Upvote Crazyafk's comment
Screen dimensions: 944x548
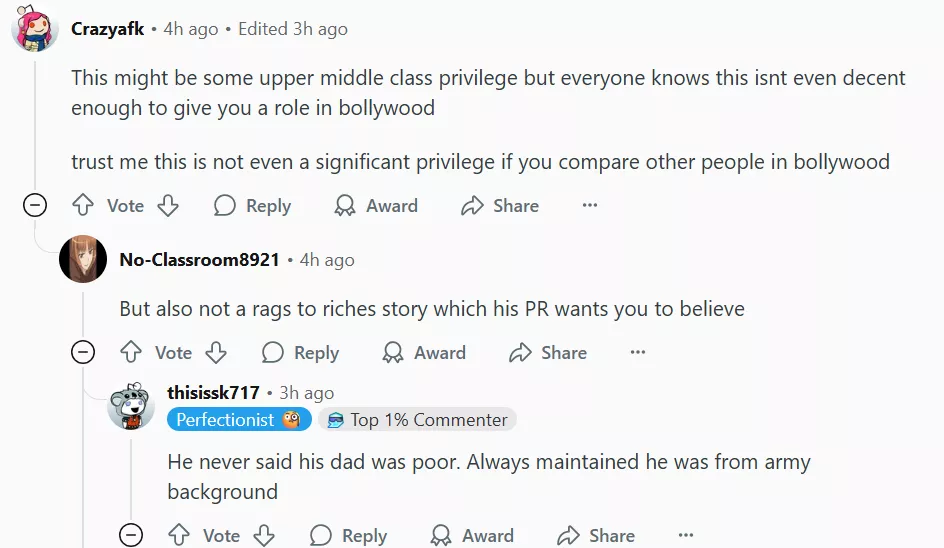pos(83,206)
